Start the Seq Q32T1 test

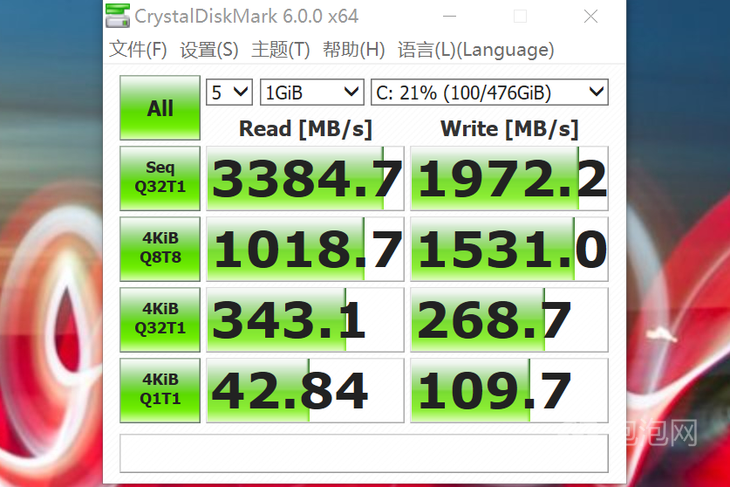pos(160,178)
